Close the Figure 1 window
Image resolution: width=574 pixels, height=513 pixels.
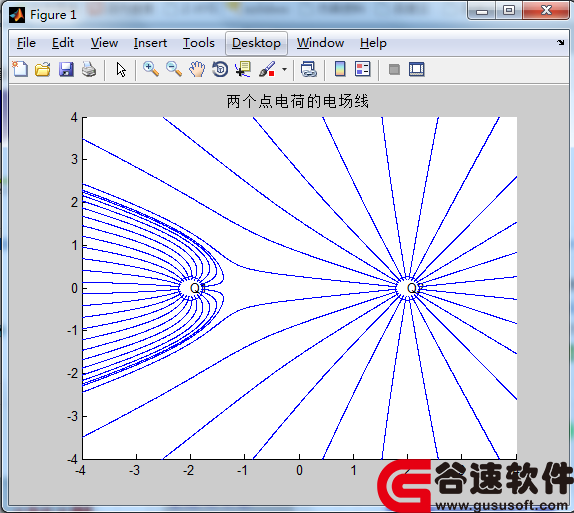(546, 11)
